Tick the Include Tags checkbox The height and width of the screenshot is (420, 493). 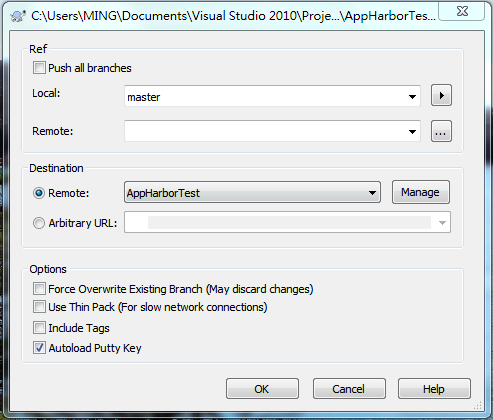pyautogui.click(x=39, y=328)
